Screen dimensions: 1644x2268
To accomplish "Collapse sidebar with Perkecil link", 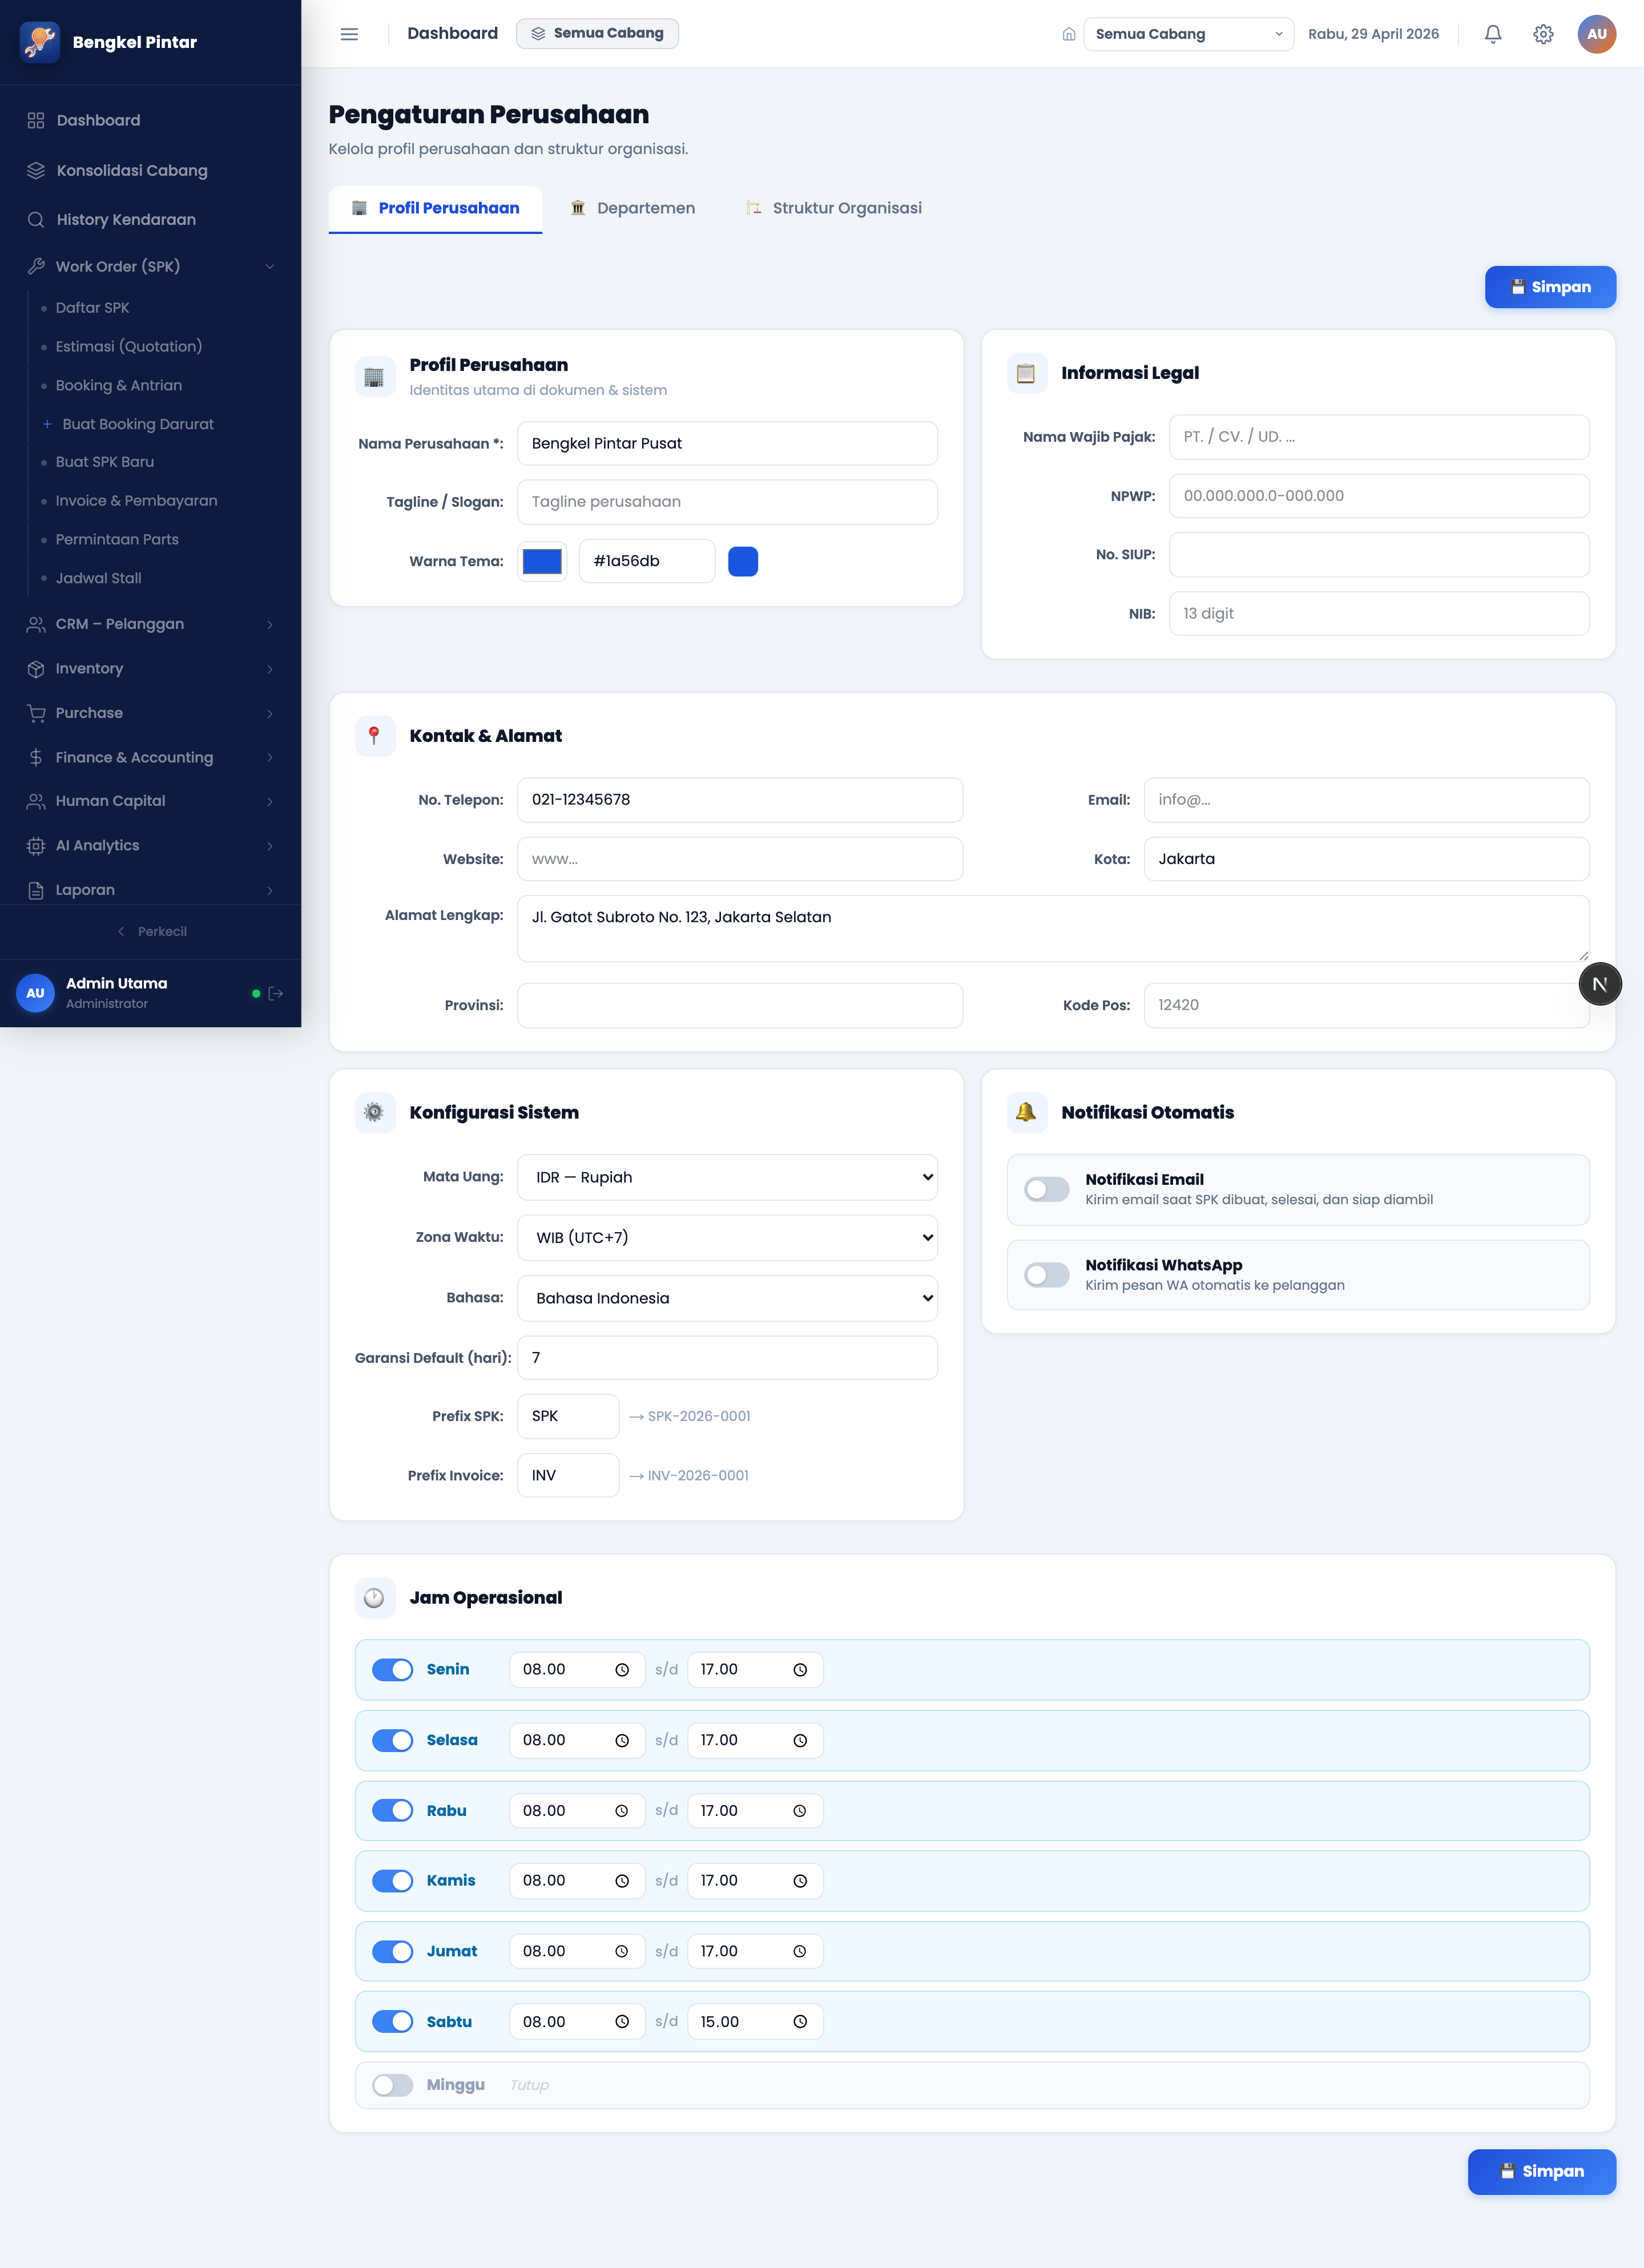I will 151,931.
